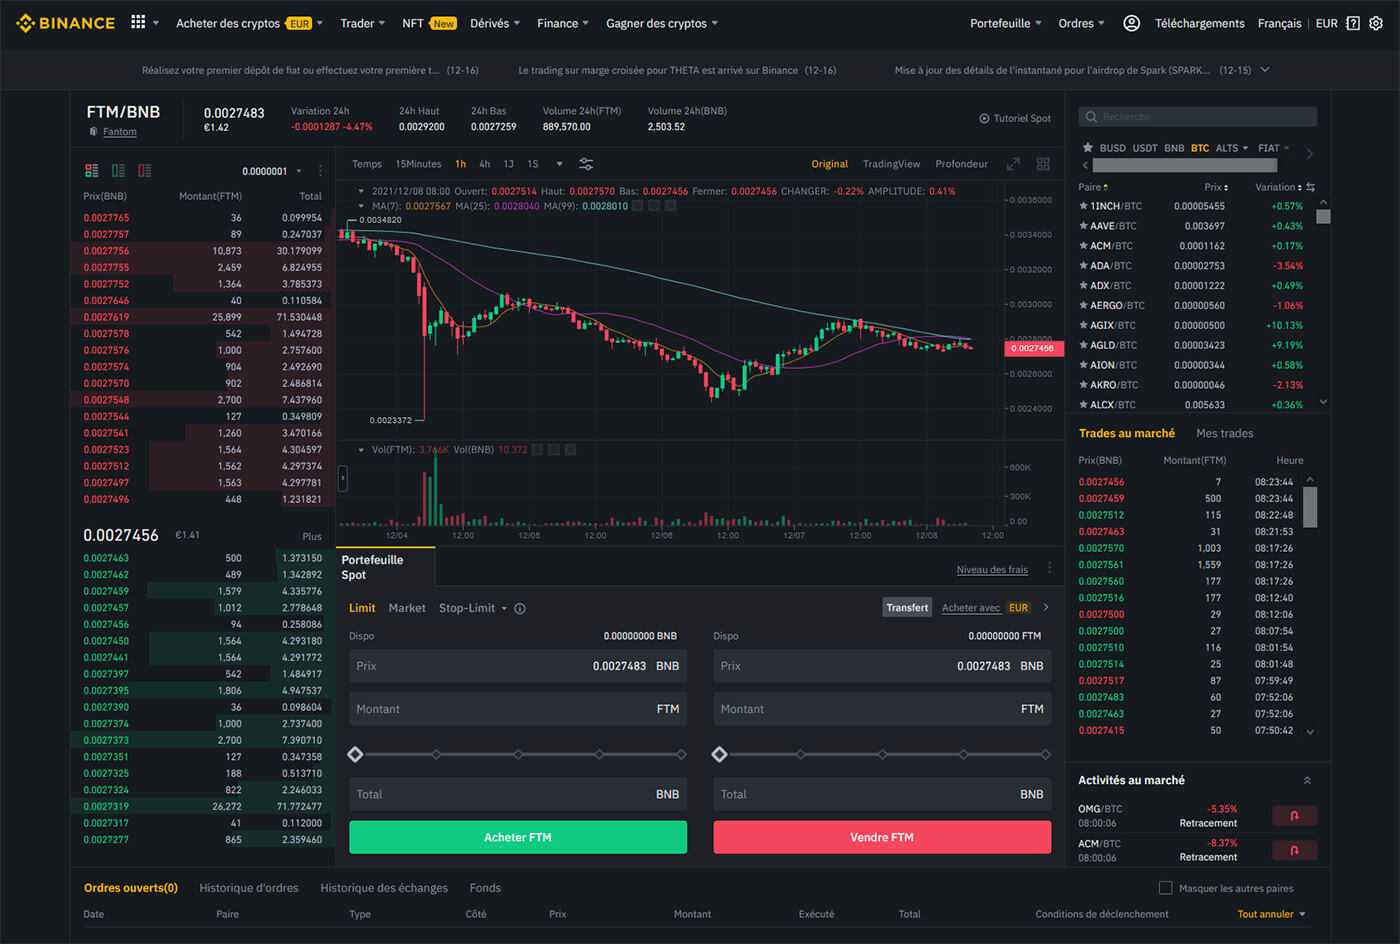This screenshot has width=1400, height=944.
Task: Click the help question-mark icon in header
Action: click(x=1353, y=23)
